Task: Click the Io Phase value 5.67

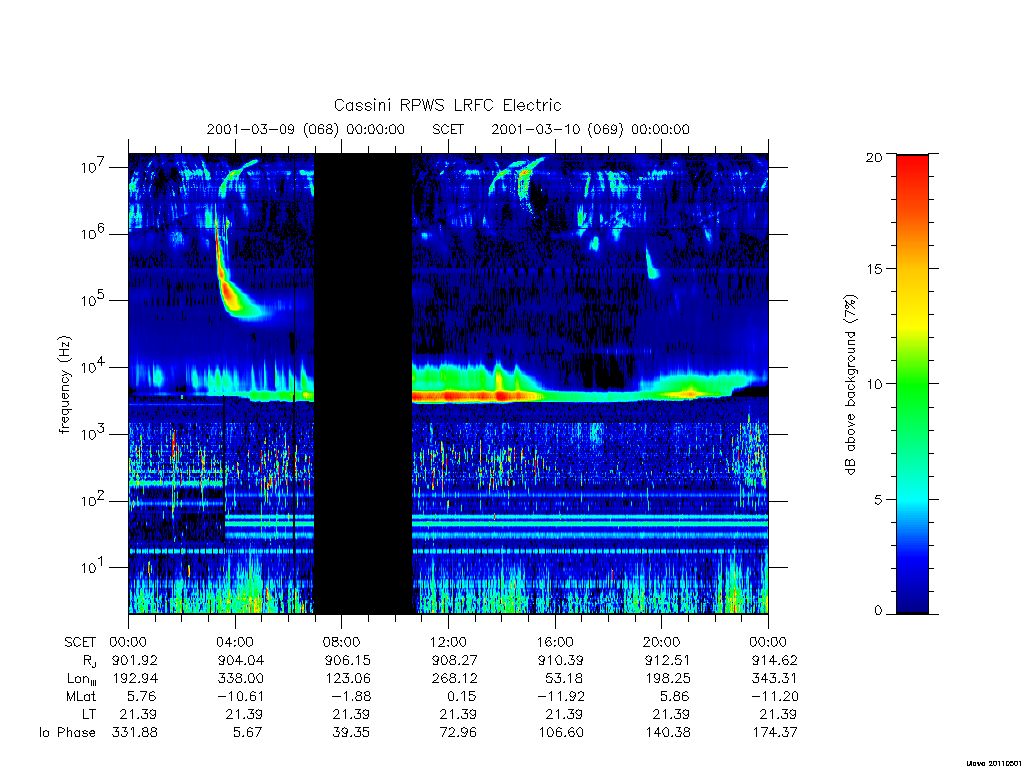Action: [248, 732]
